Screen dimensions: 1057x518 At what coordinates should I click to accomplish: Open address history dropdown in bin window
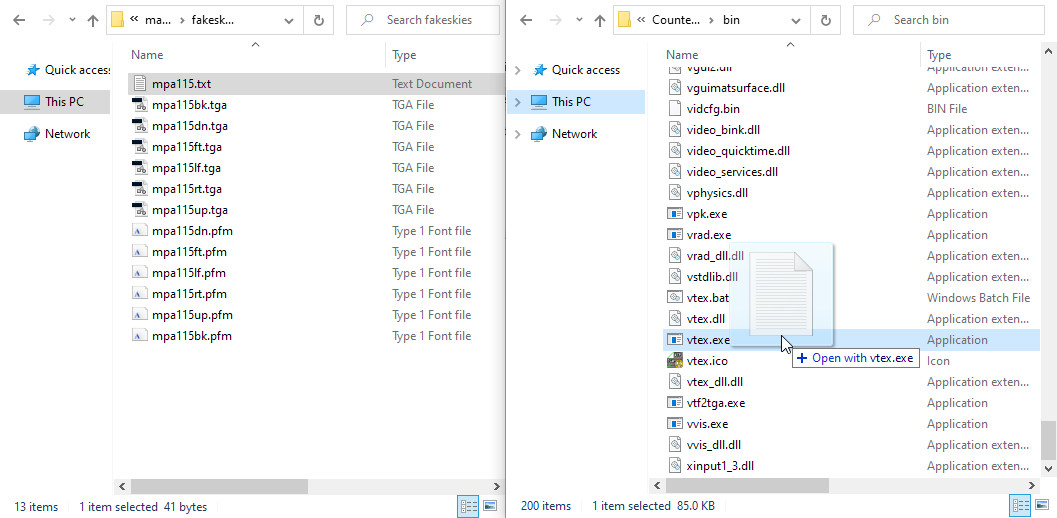[x=795, y=20]
